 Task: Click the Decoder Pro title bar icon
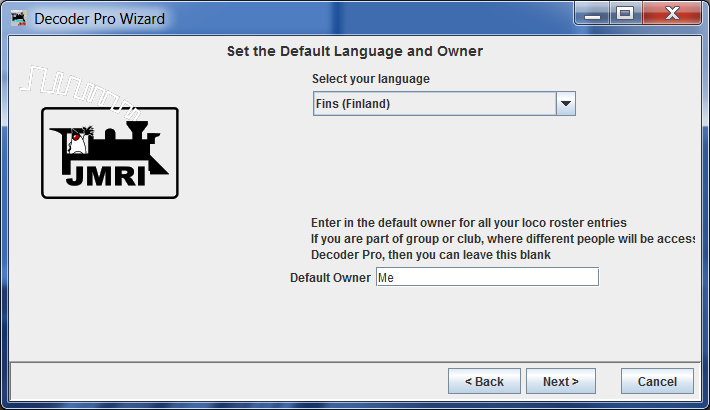click(19, 19)
